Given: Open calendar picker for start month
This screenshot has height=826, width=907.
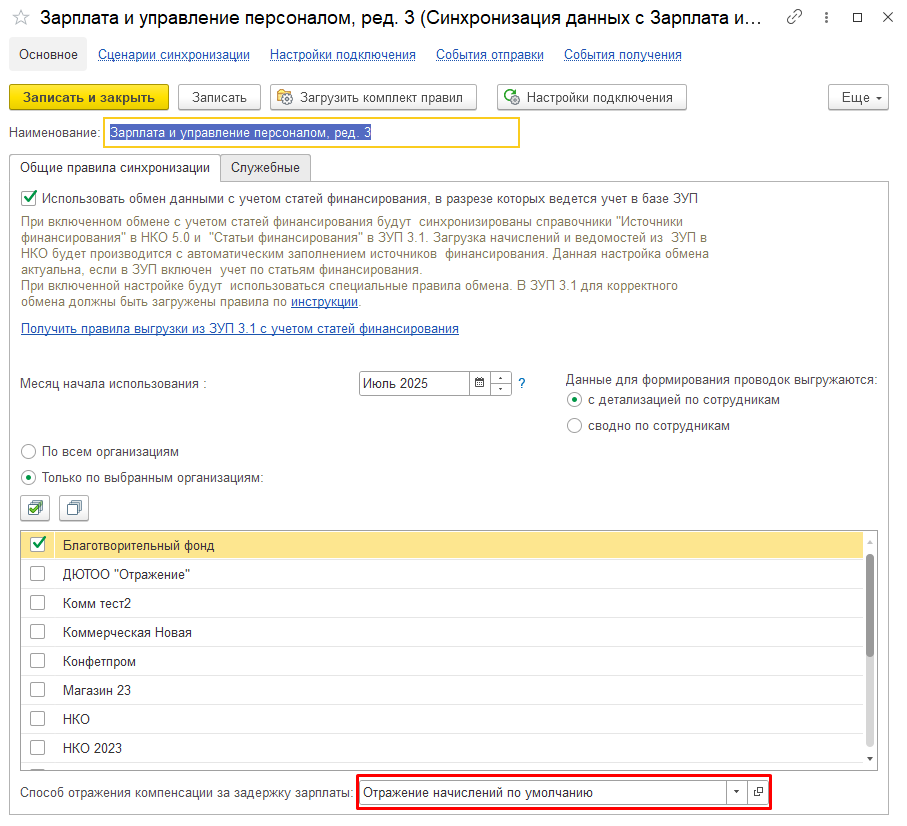Looking at the screenshot, I should coord(479,383).
